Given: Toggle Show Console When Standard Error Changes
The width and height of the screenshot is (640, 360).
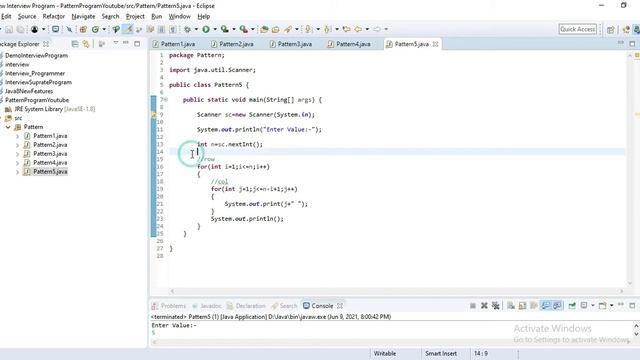Looking at the screenshot, I should click(x=557, y=306).
